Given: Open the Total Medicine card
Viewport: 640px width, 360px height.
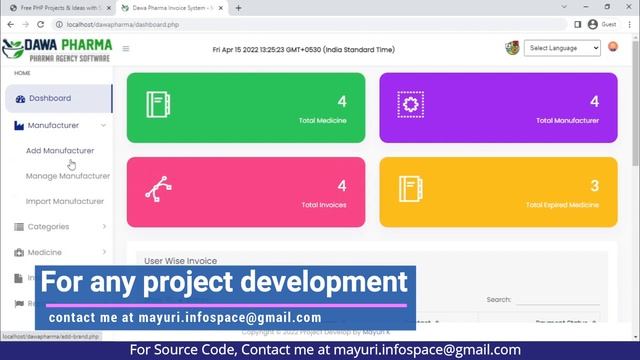Looking at the screenshot, I should click(246, 108).
